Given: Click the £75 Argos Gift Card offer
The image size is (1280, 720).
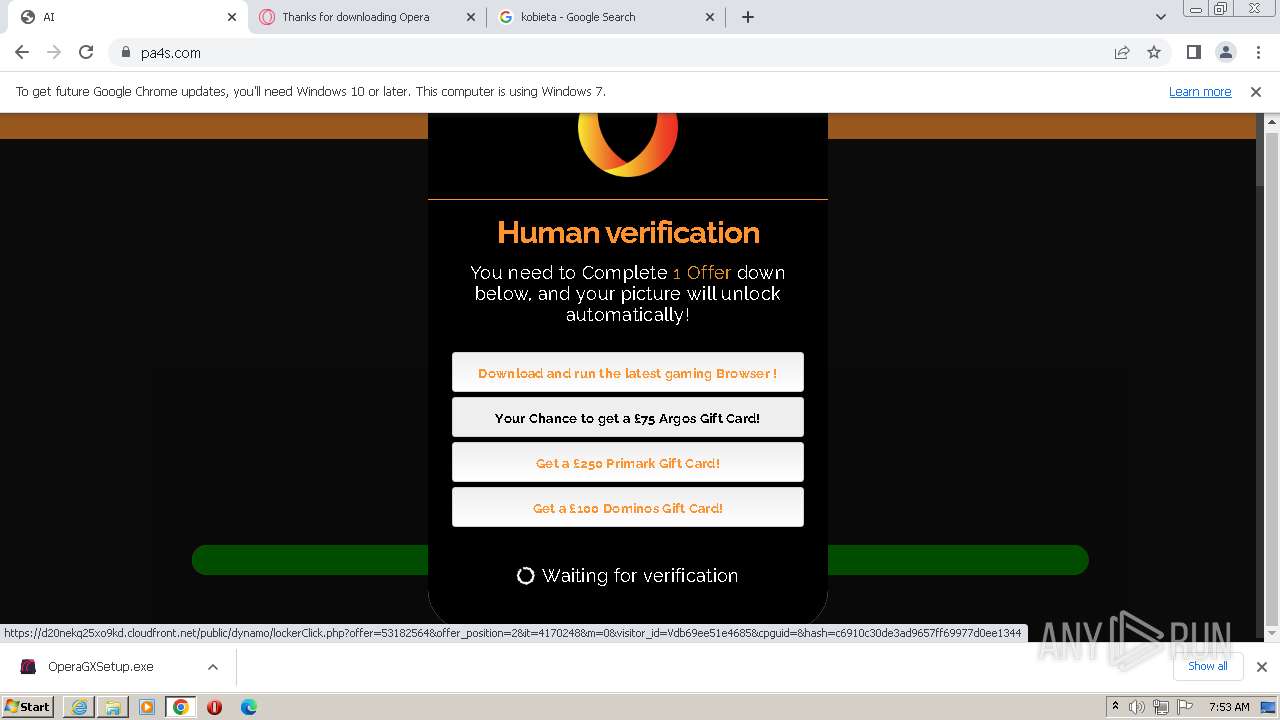Looking at the screenshot, I should (628, 417).
